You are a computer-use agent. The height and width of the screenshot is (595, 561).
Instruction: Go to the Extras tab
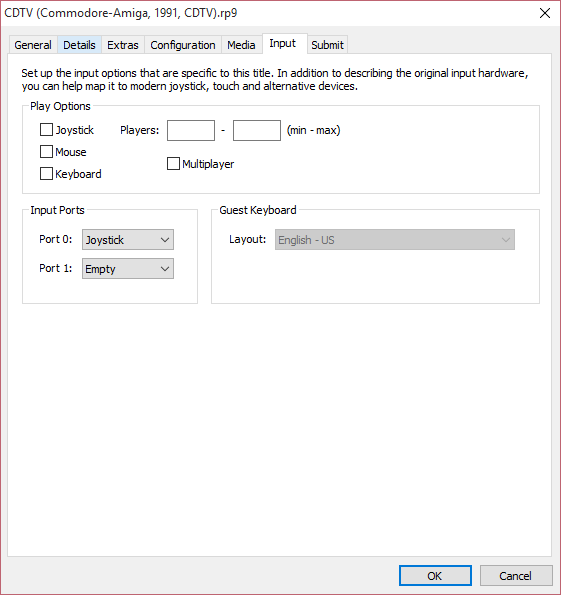[x=123, y=45]
